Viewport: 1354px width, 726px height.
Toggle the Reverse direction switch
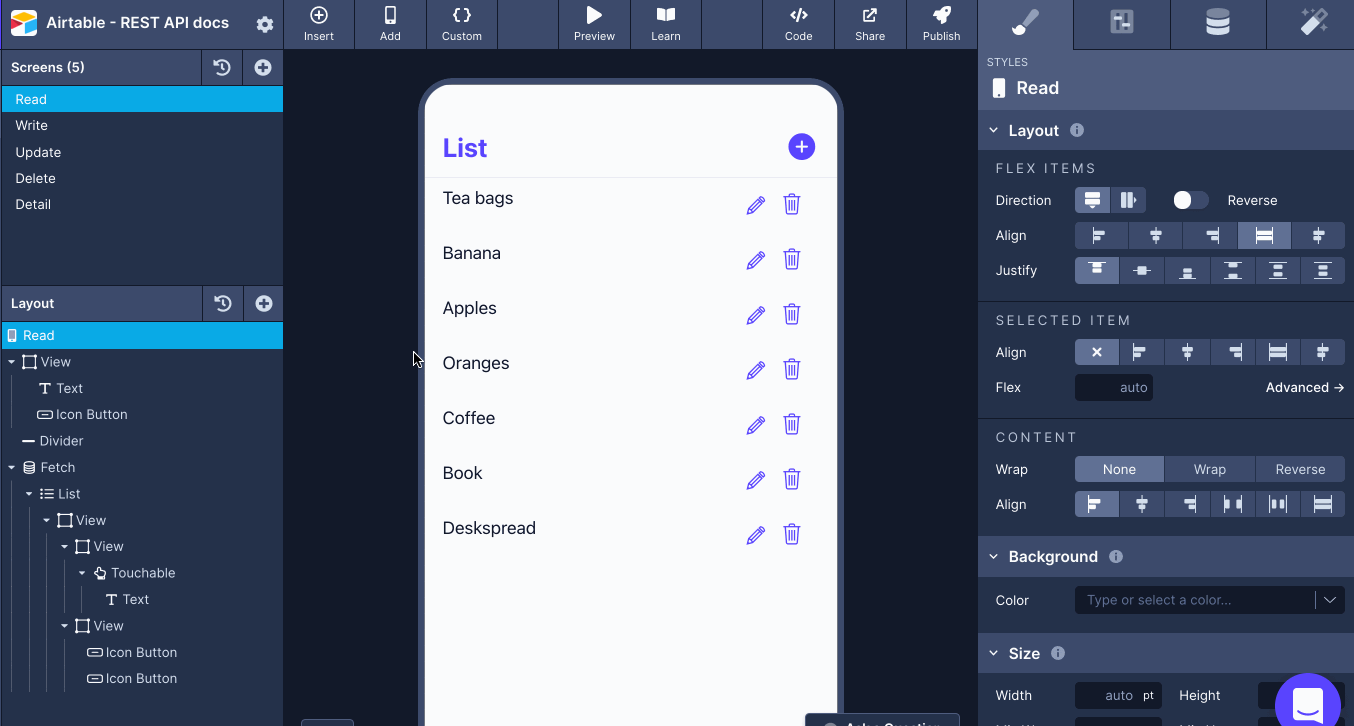1191,200
